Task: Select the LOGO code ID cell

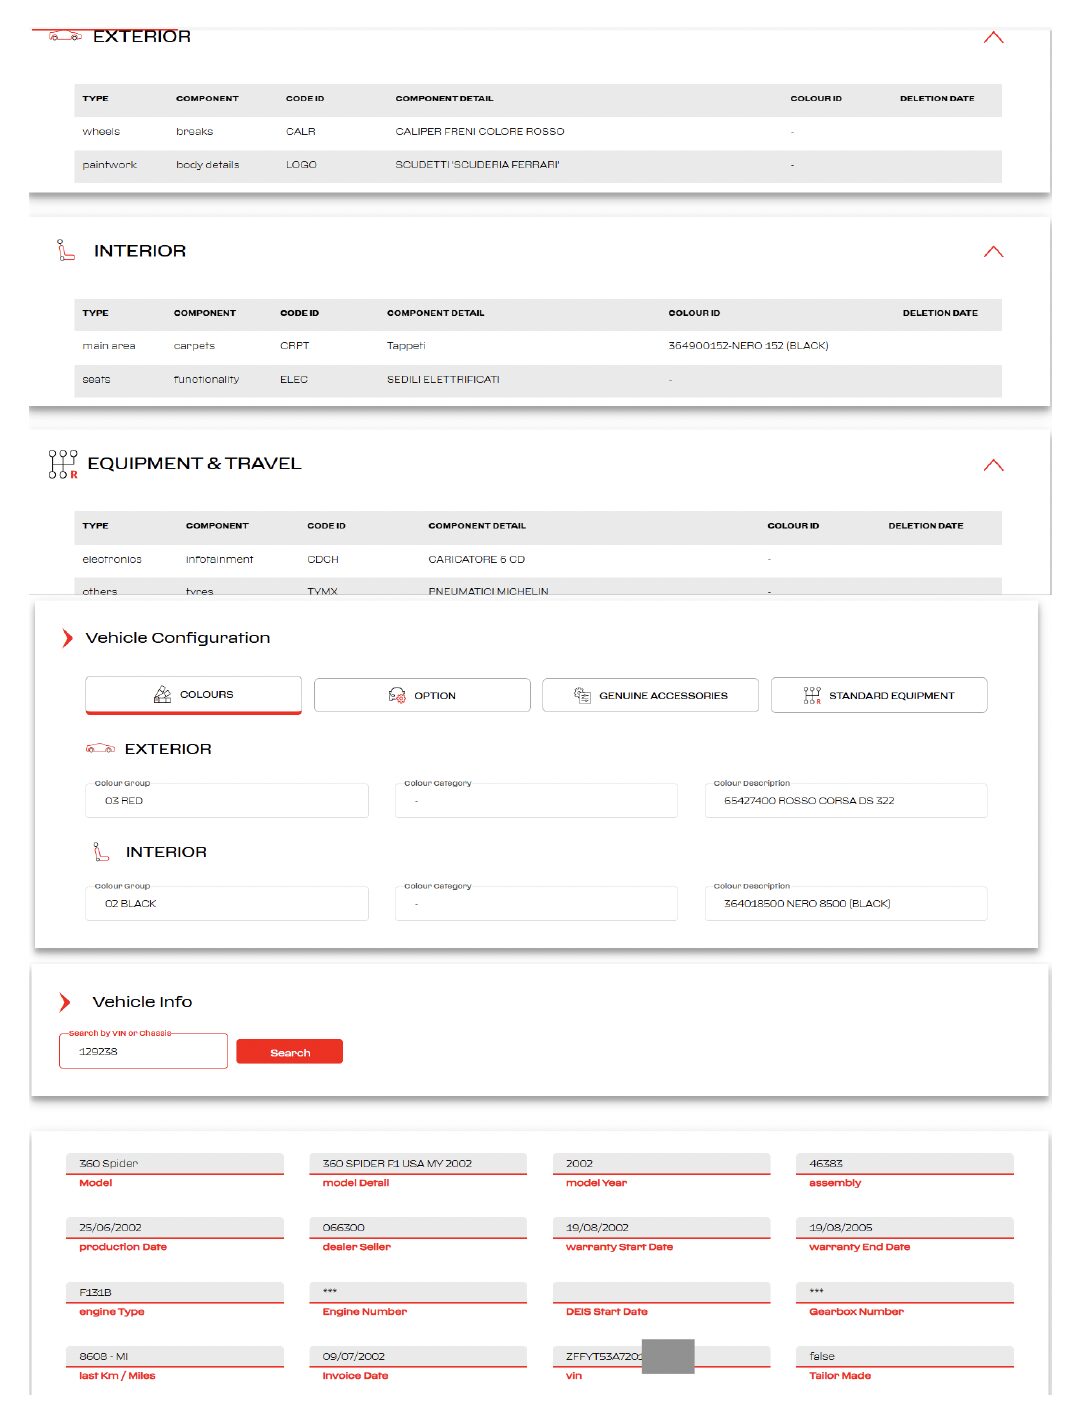Action: pyautogui.click(x=301, y=165)
